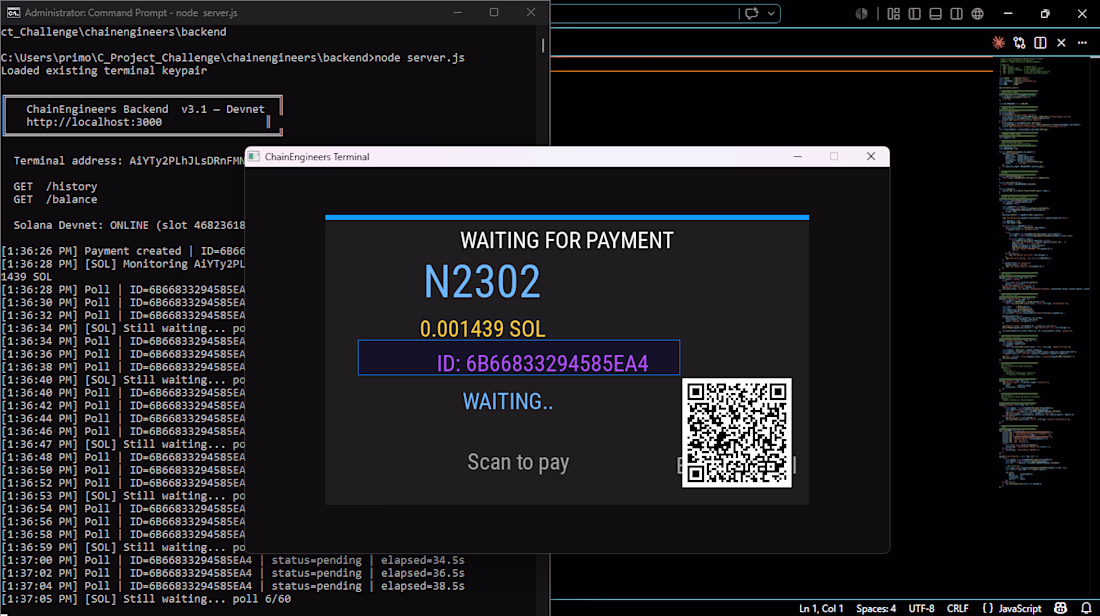
Task: Click the GET /balance line
Action: point(55,199)
